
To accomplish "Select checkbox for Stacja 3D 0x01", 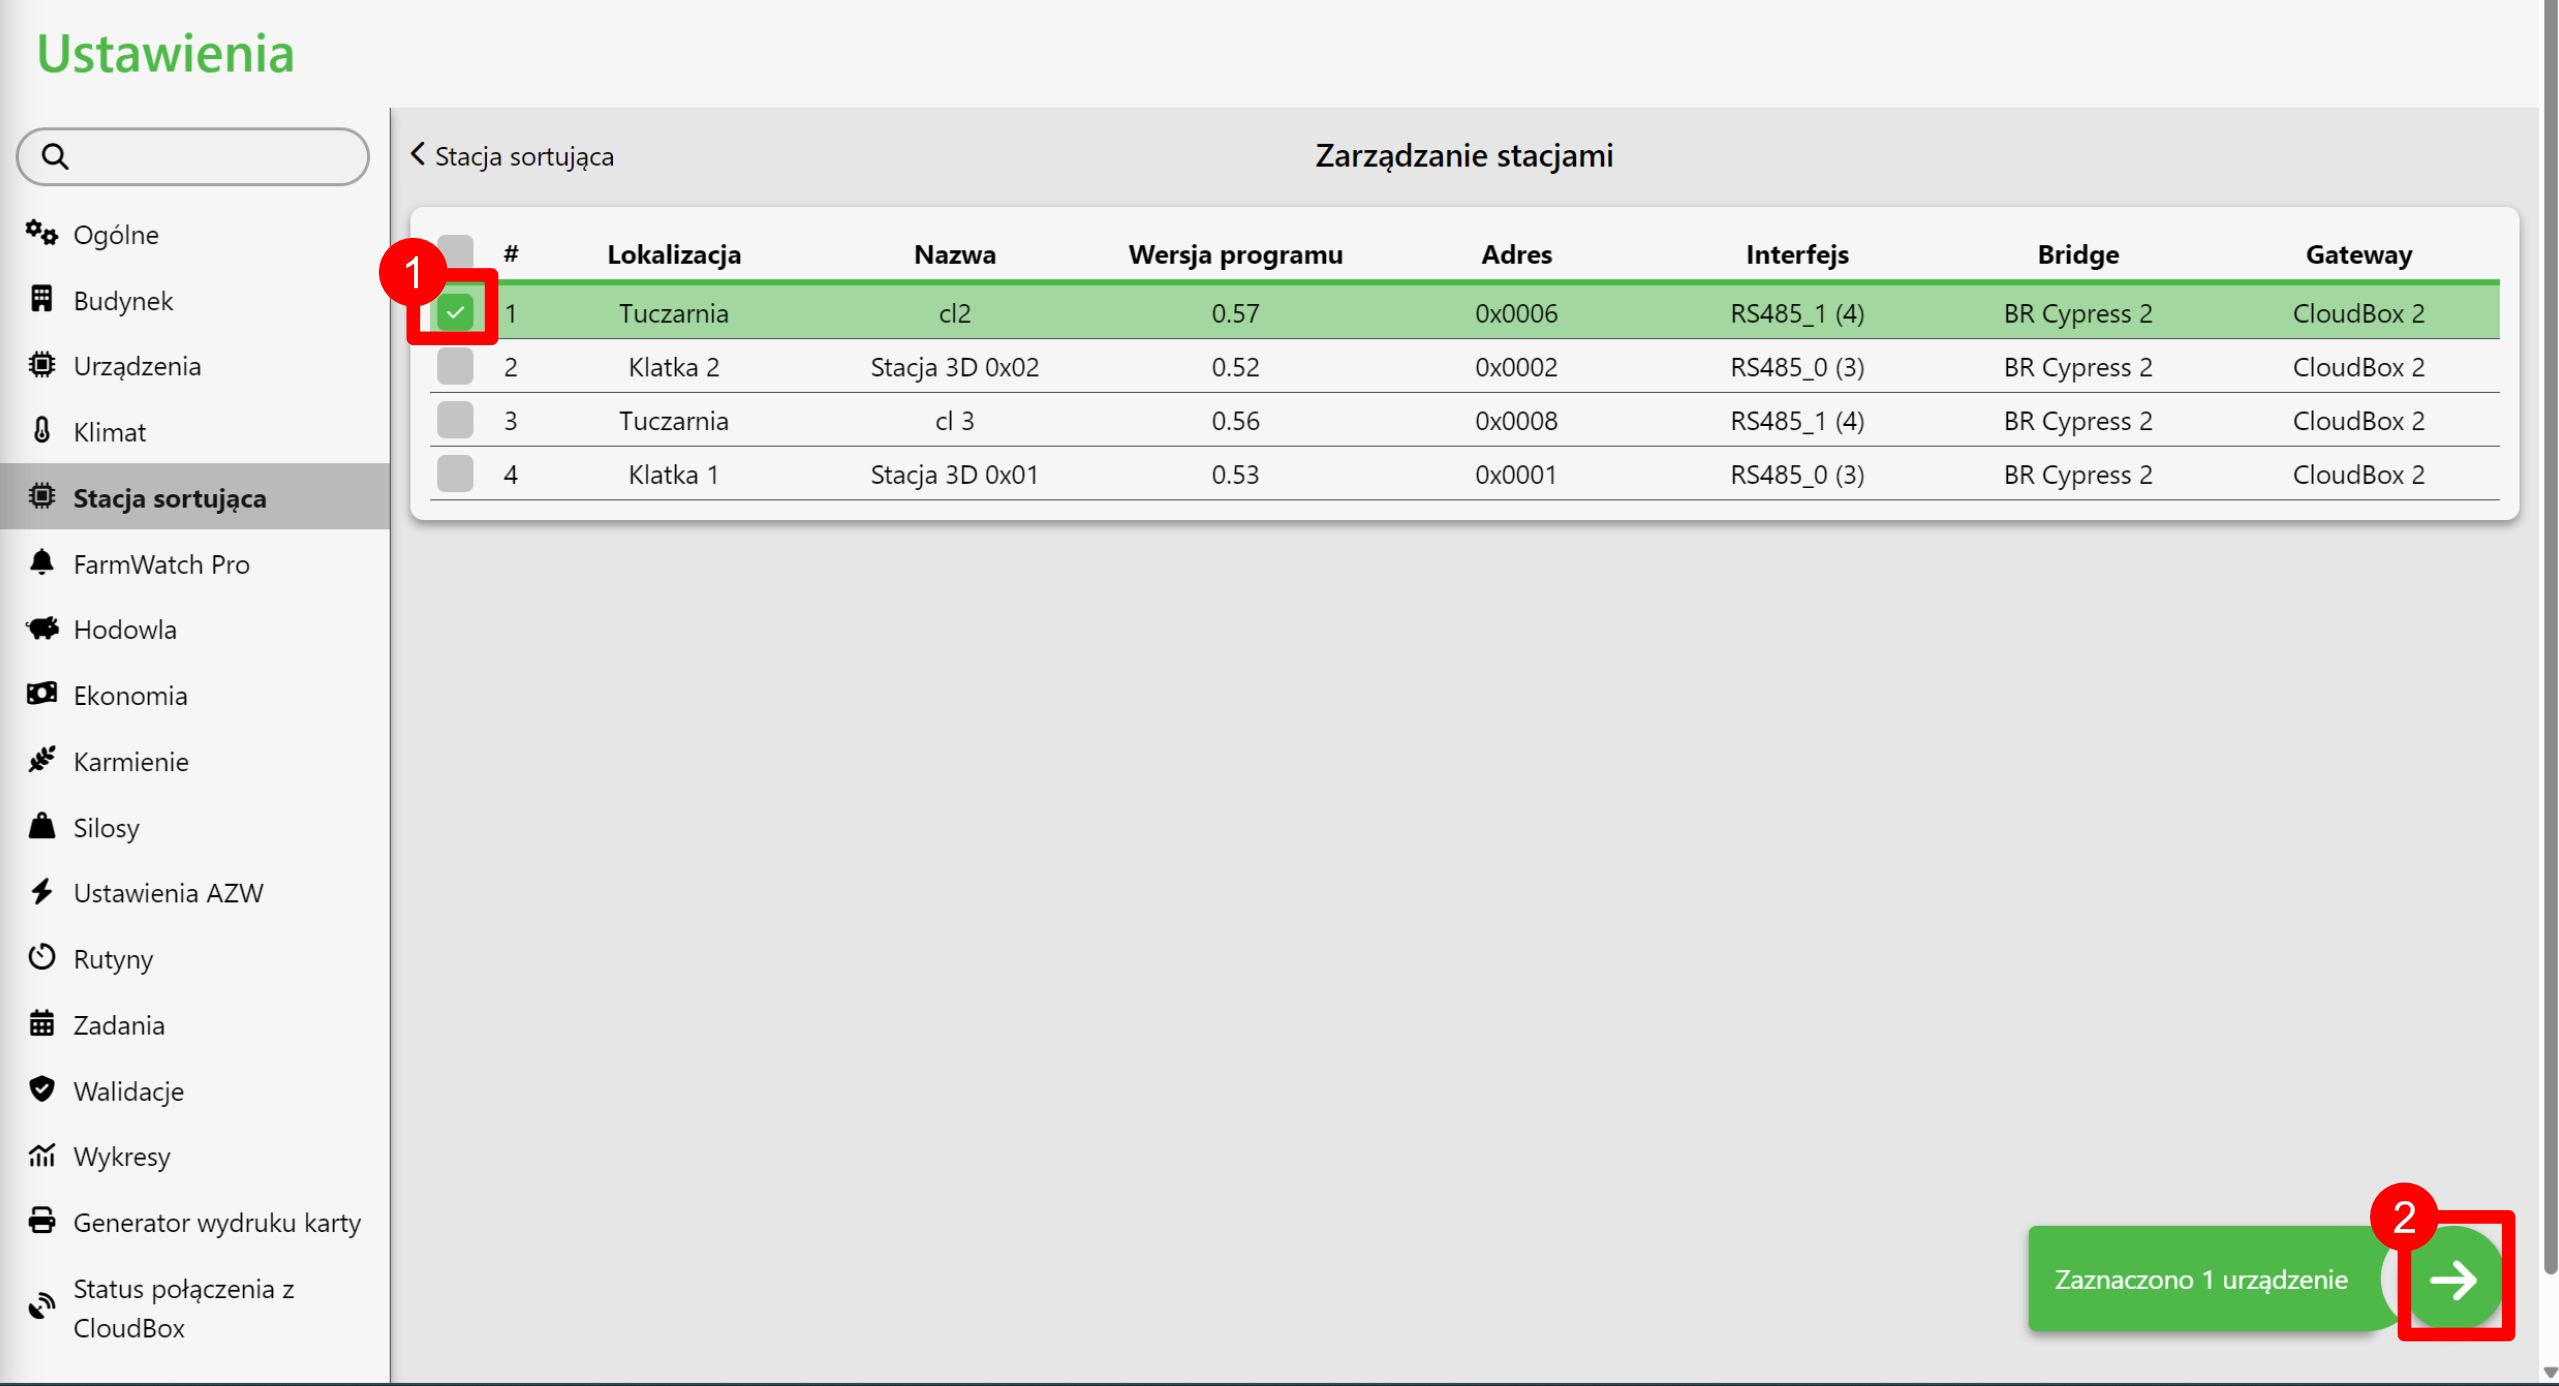I will [x=455, y=474].
